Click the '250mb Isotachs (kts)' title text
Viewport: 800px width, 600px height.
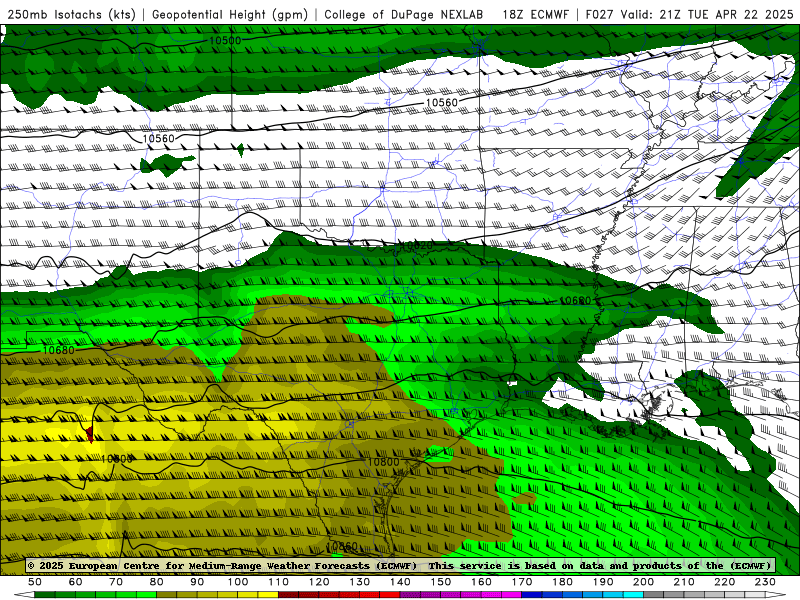72,14
